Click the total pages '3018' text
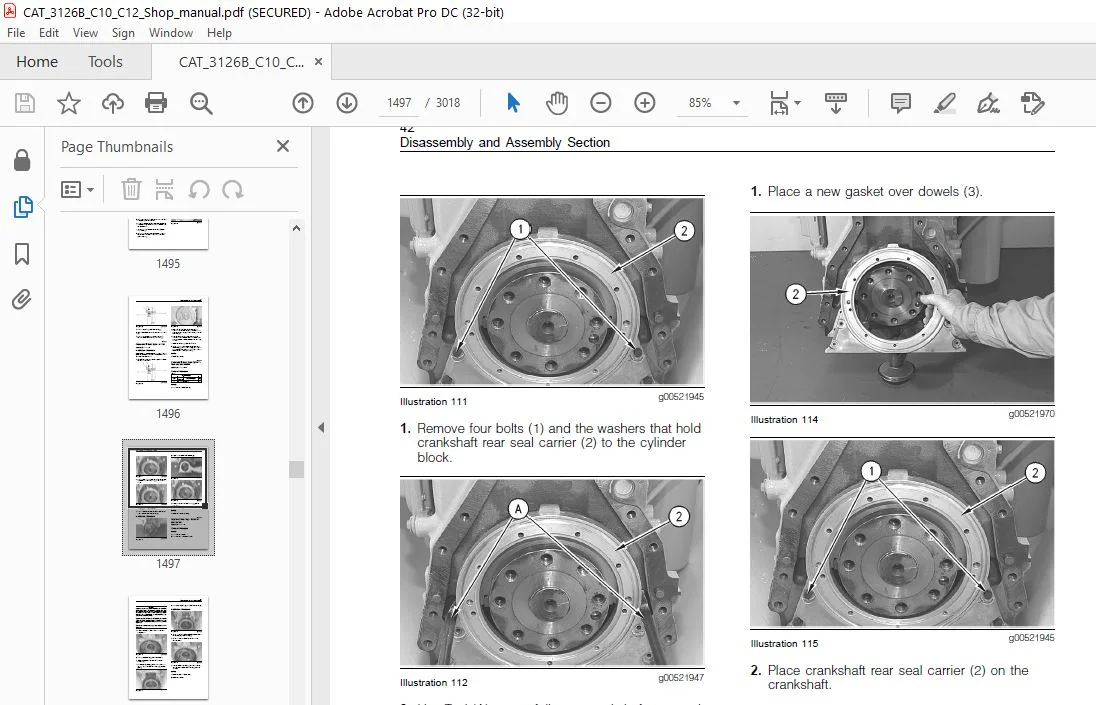The height and width of the screenshot is (705, 1096). pos(448,103)
